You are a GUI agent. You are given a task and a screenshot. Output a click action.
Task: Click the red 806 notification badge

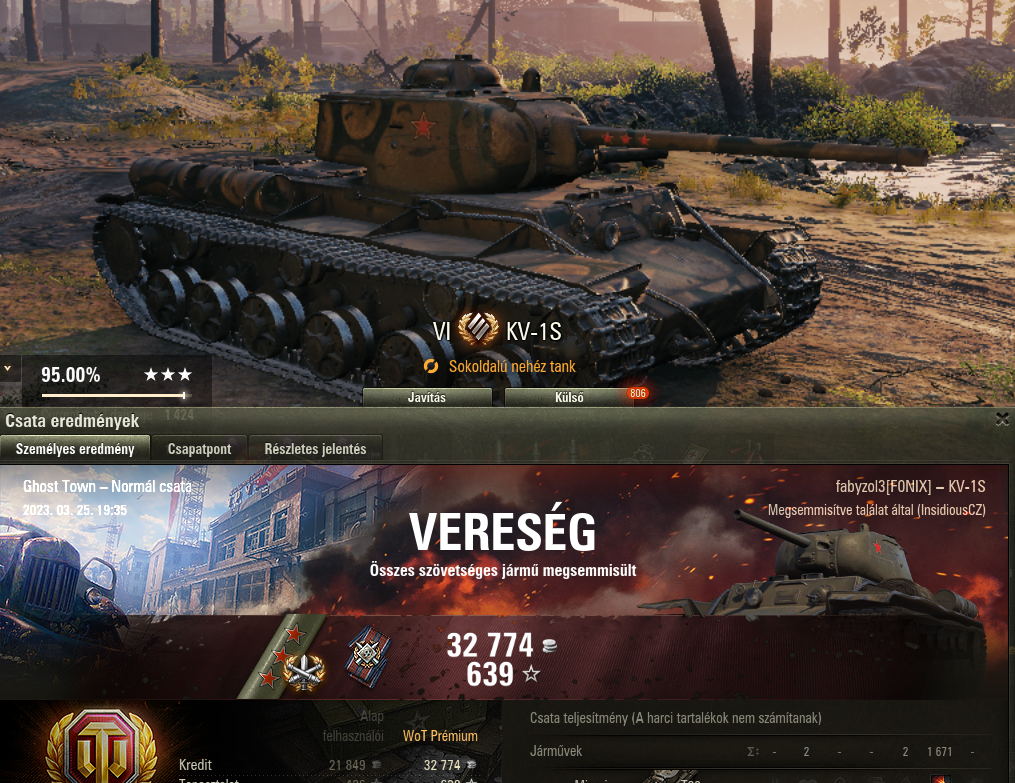[x=638, y=393]
